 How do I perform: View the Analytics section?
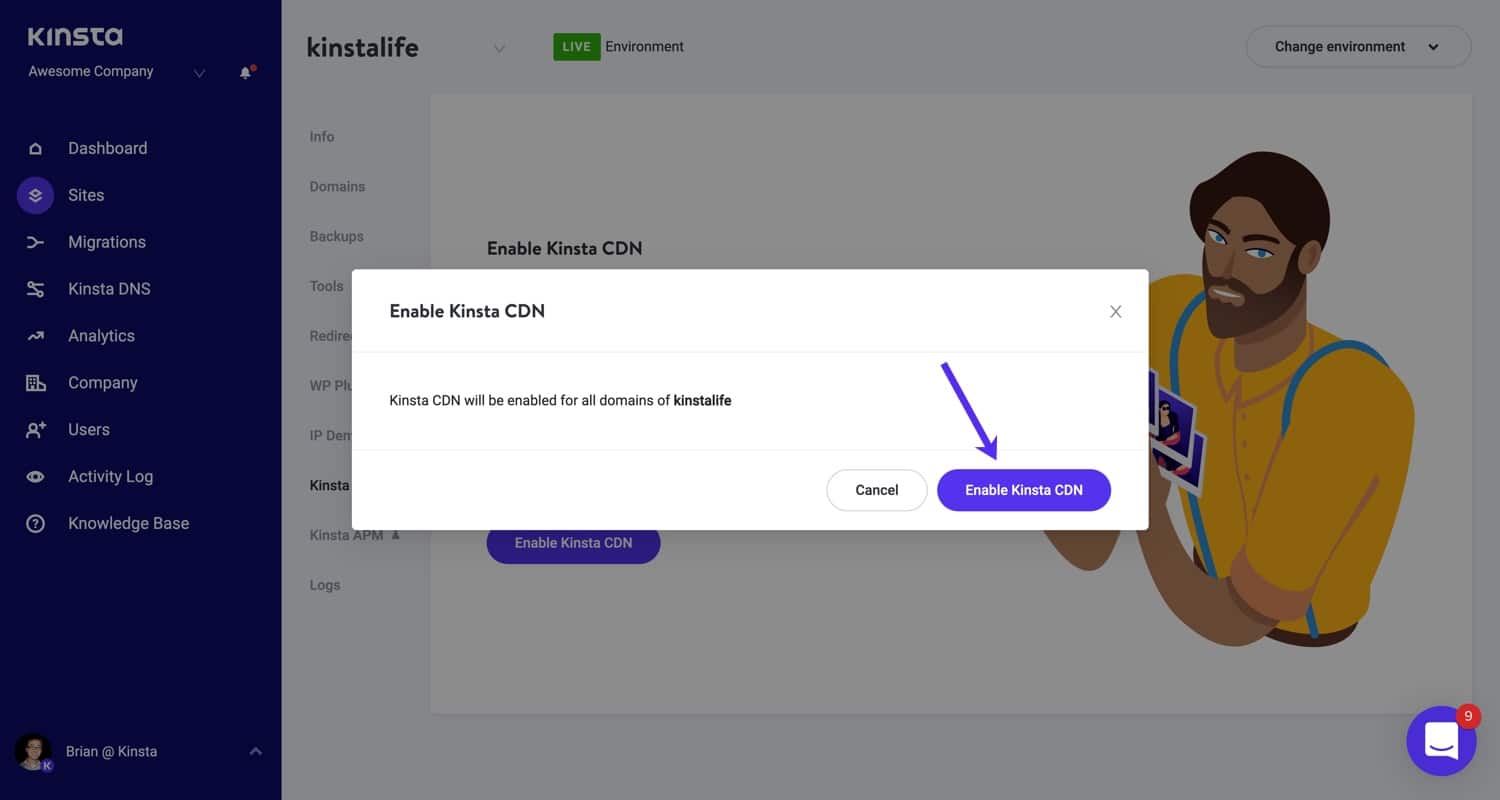(101, 335)
